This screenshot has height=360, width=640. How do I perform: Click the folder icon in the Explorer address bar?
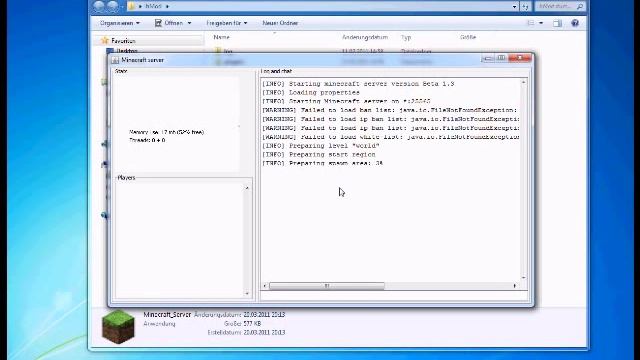131,6
